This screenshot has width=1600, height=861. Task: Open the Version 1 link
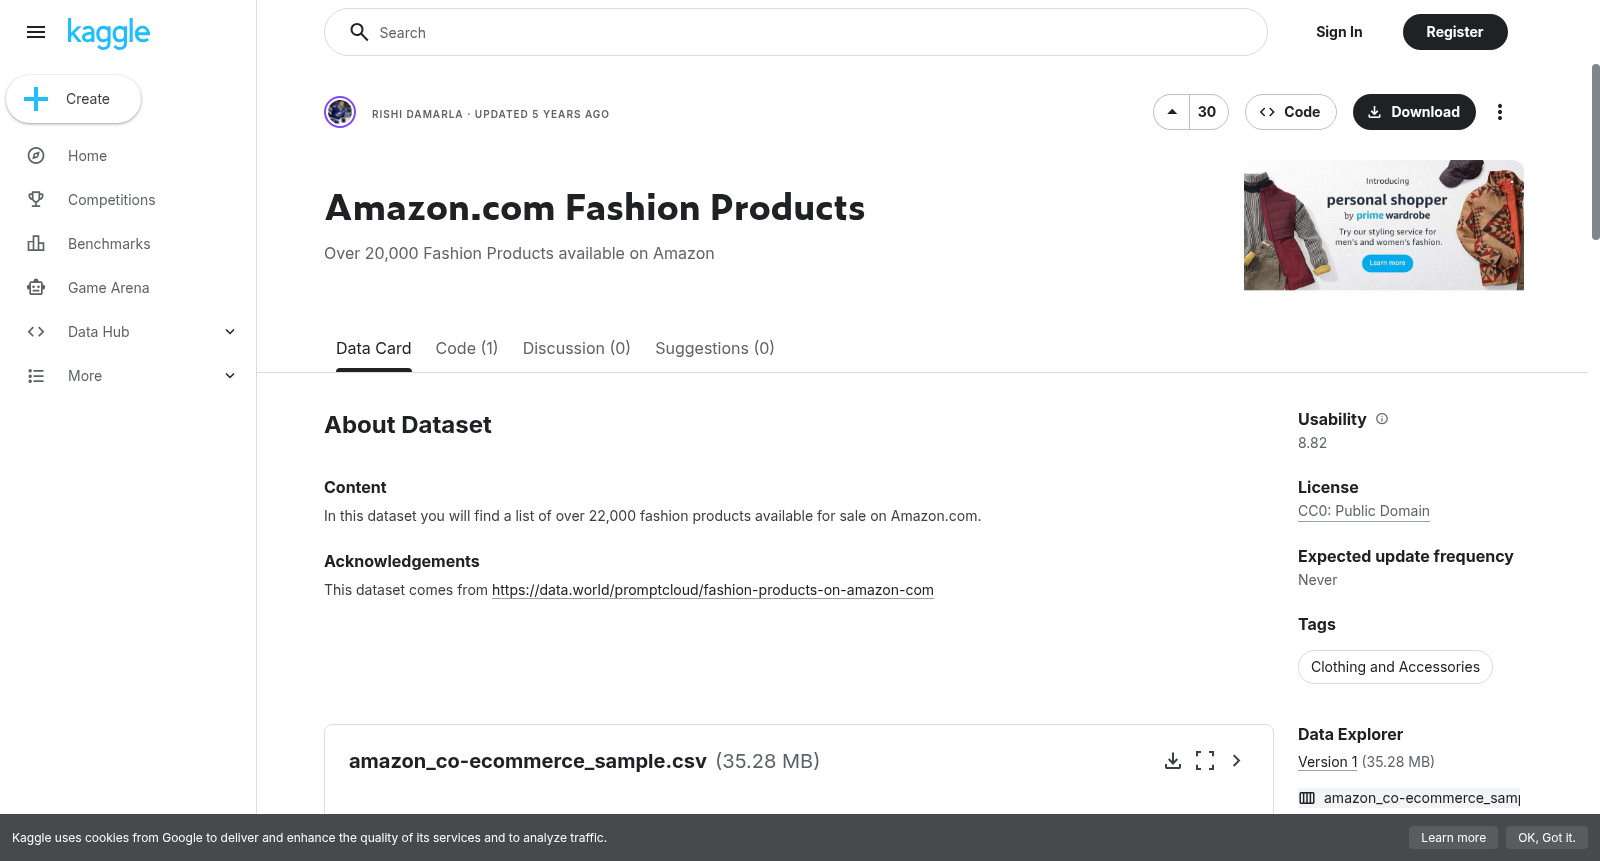pyautogui.click(x=1328, y=762)
